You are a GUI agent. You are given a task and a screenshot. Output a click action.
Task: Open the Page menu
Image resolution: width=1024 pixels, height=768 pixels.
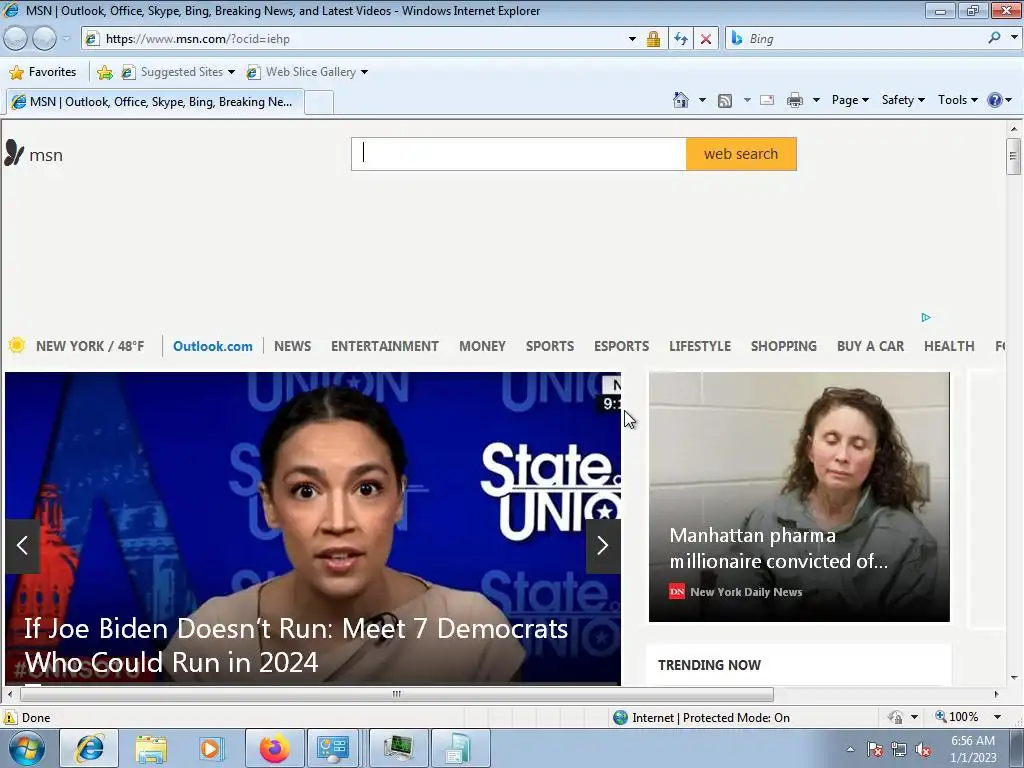[x=850, y=100]
